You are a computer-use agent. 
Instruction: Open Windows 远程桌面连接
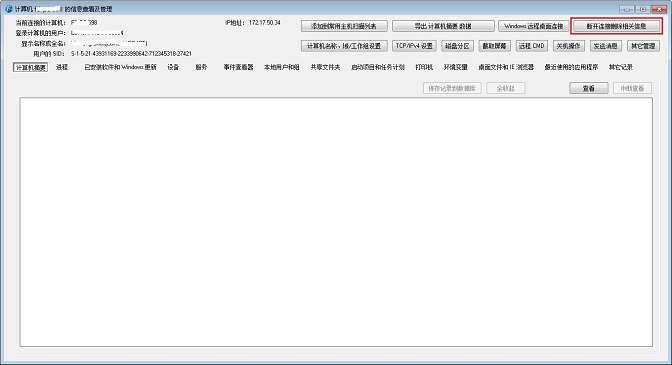534,26
